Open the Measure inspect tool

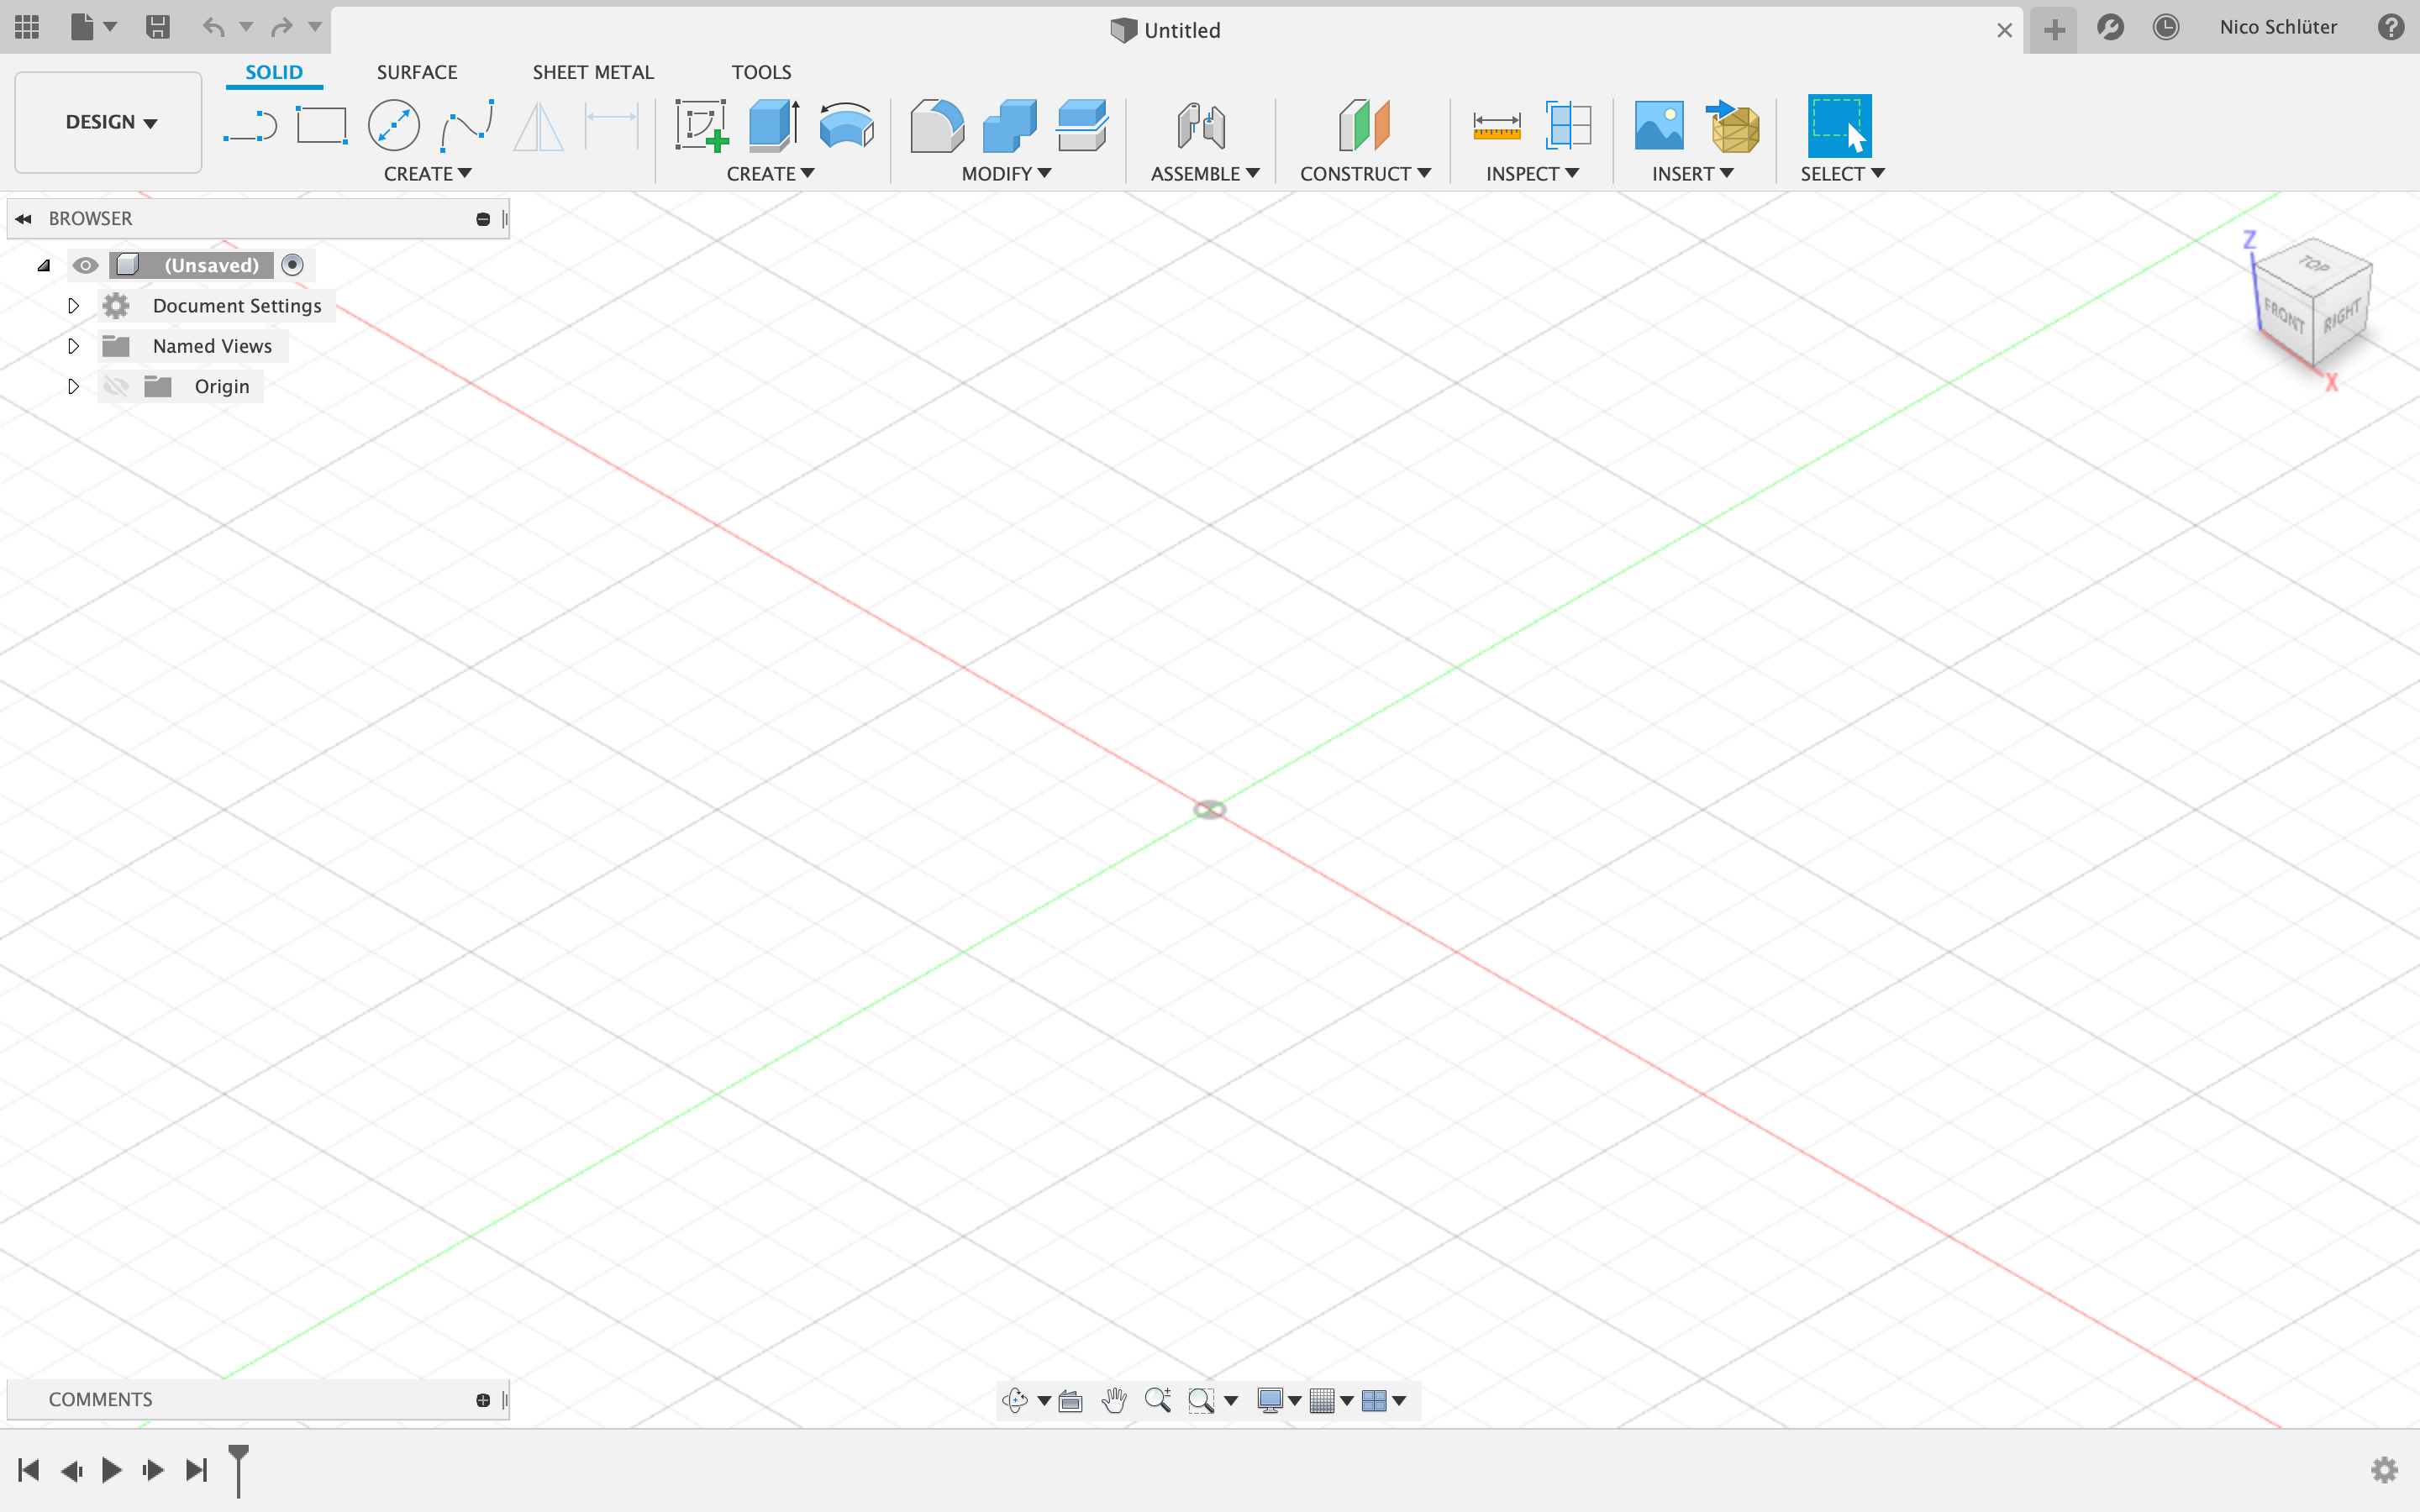[1496, 127]
